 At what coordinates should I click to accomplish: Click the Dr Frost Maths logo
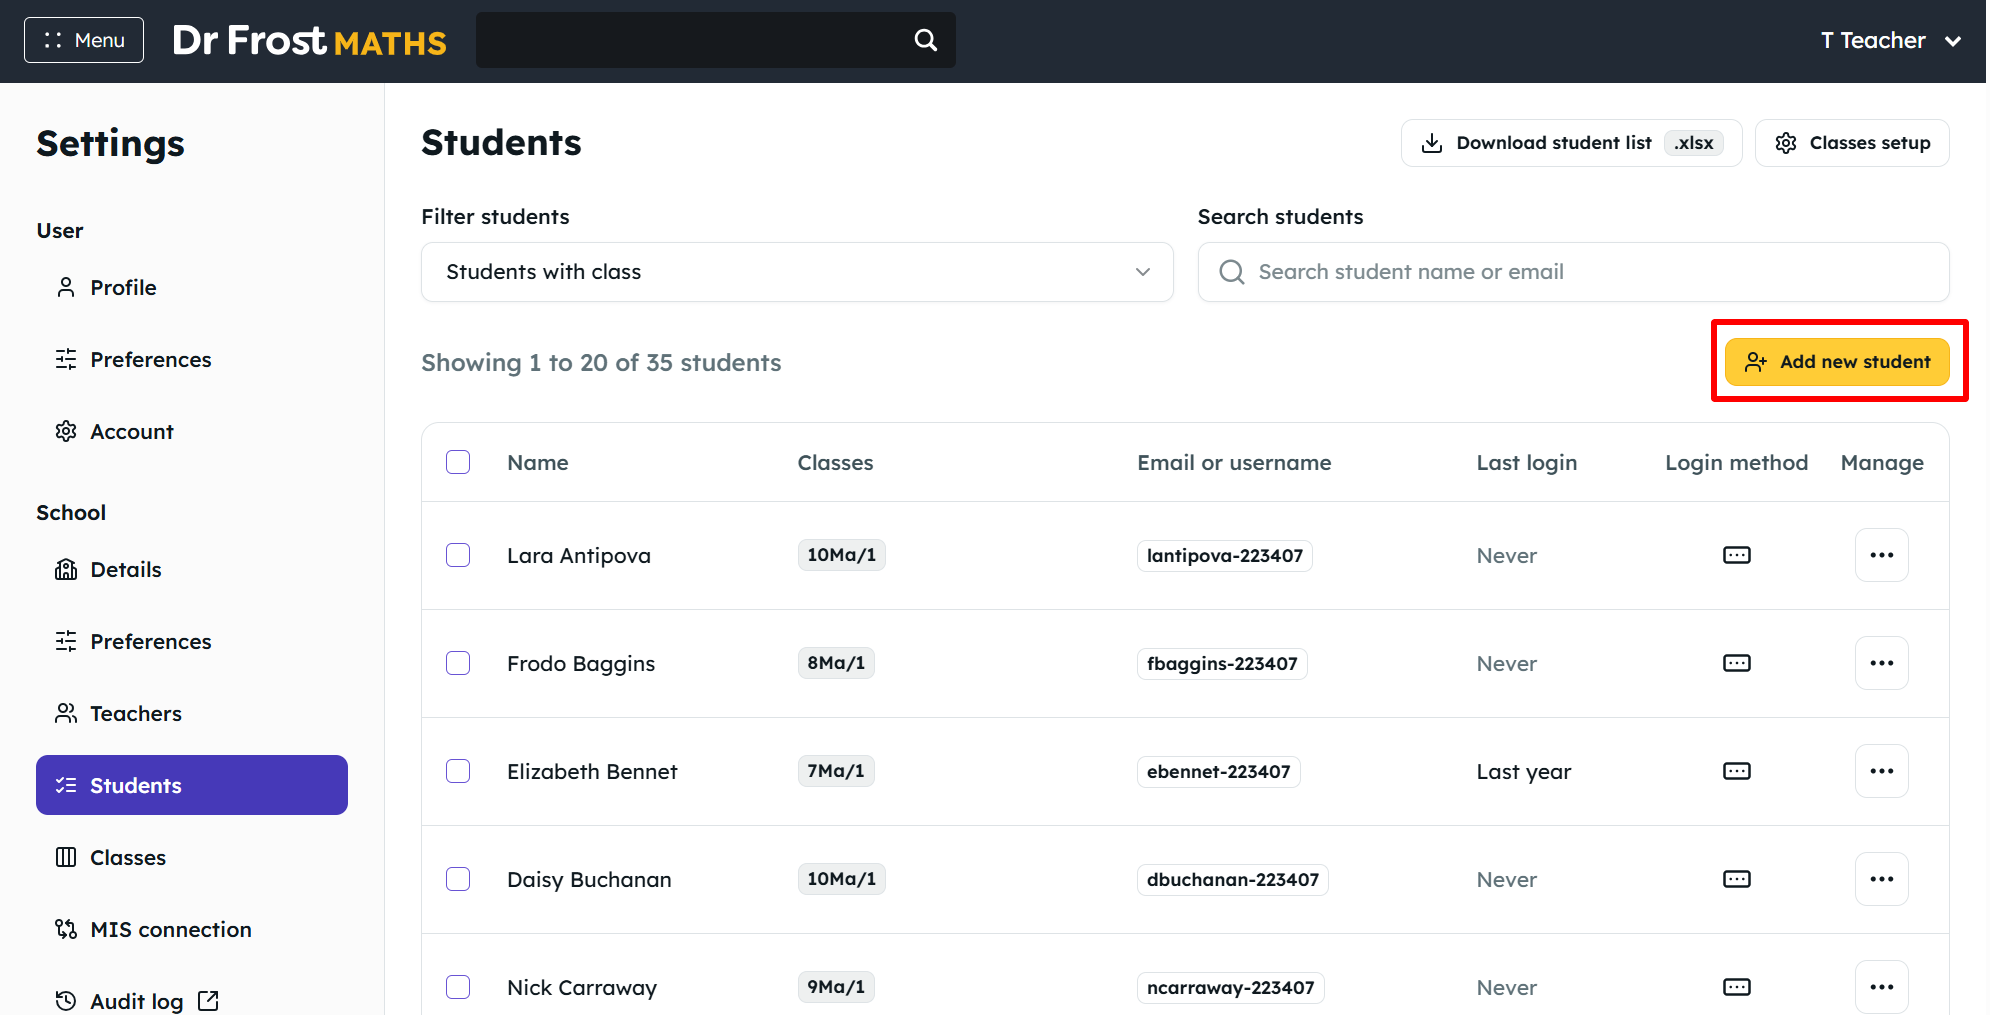pos(309,41)
